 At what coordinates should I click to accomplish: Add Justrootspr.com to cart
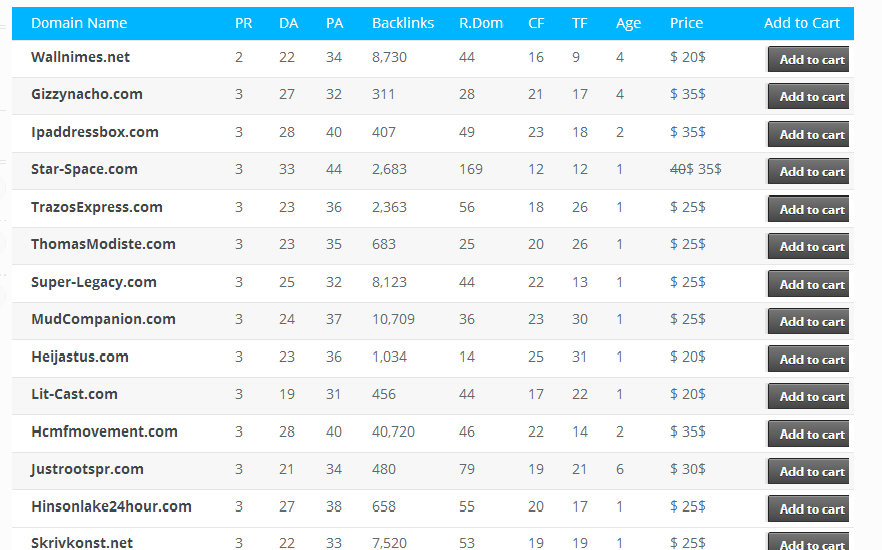pyautogui.click(x=808, y=471)
